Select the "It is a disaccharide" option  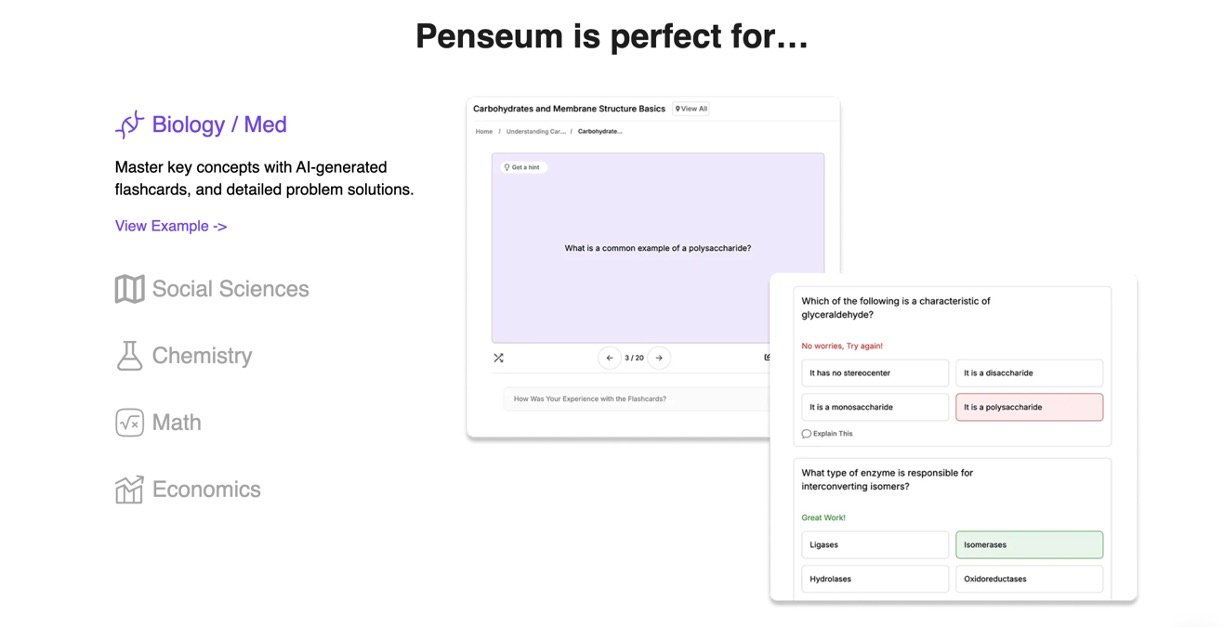[x=1029, y=373]
